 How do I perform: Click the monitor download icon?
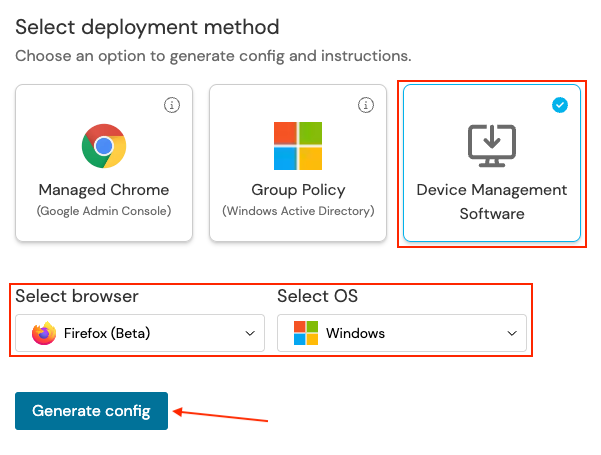click(x=492, y=146)
